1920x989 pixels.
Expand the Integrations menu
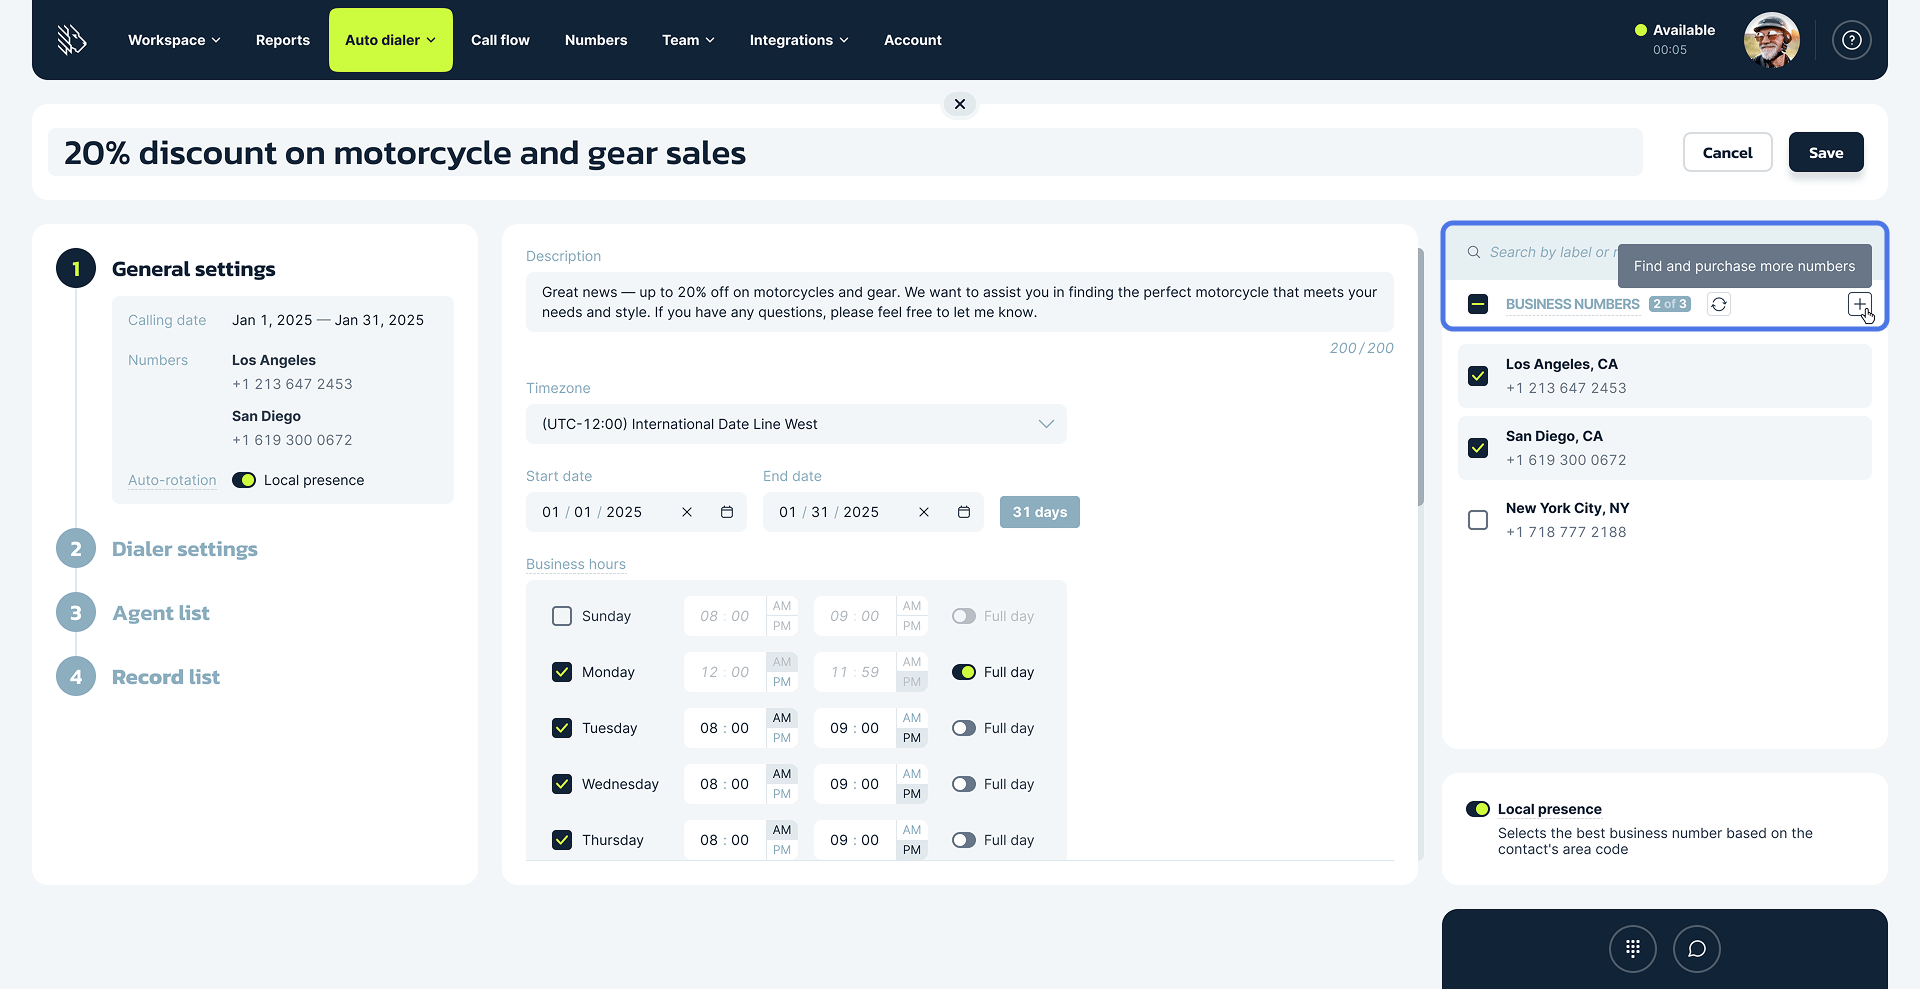click(798, 40)
